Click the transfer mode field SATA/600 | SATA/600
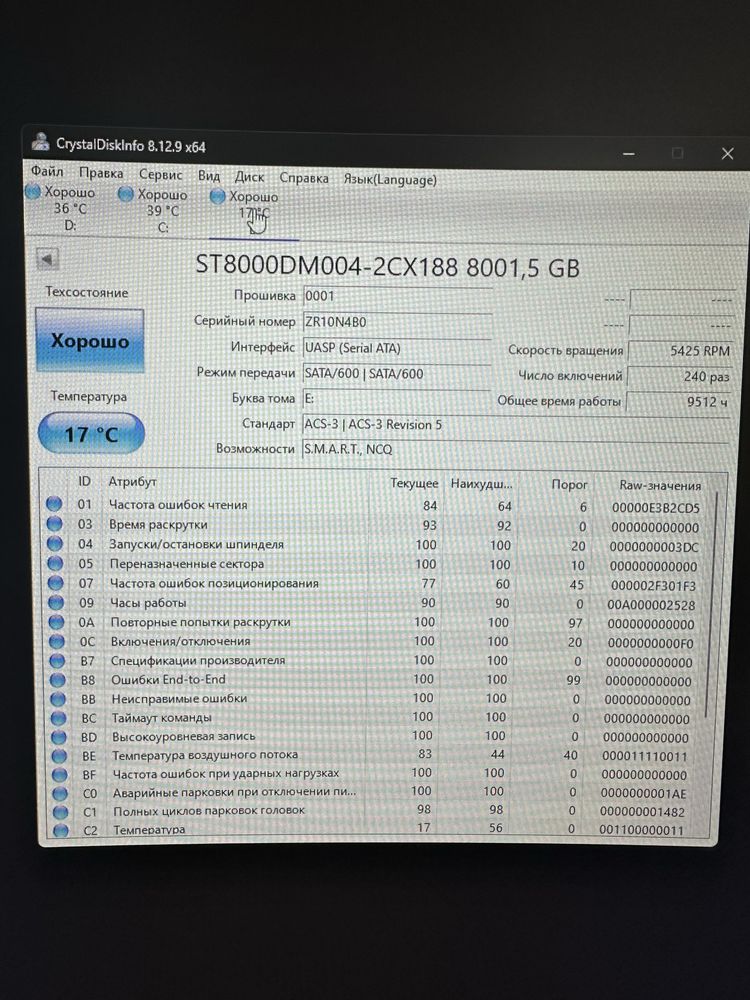This screenshot has height=1000, width=750. [x=397, y=374]
